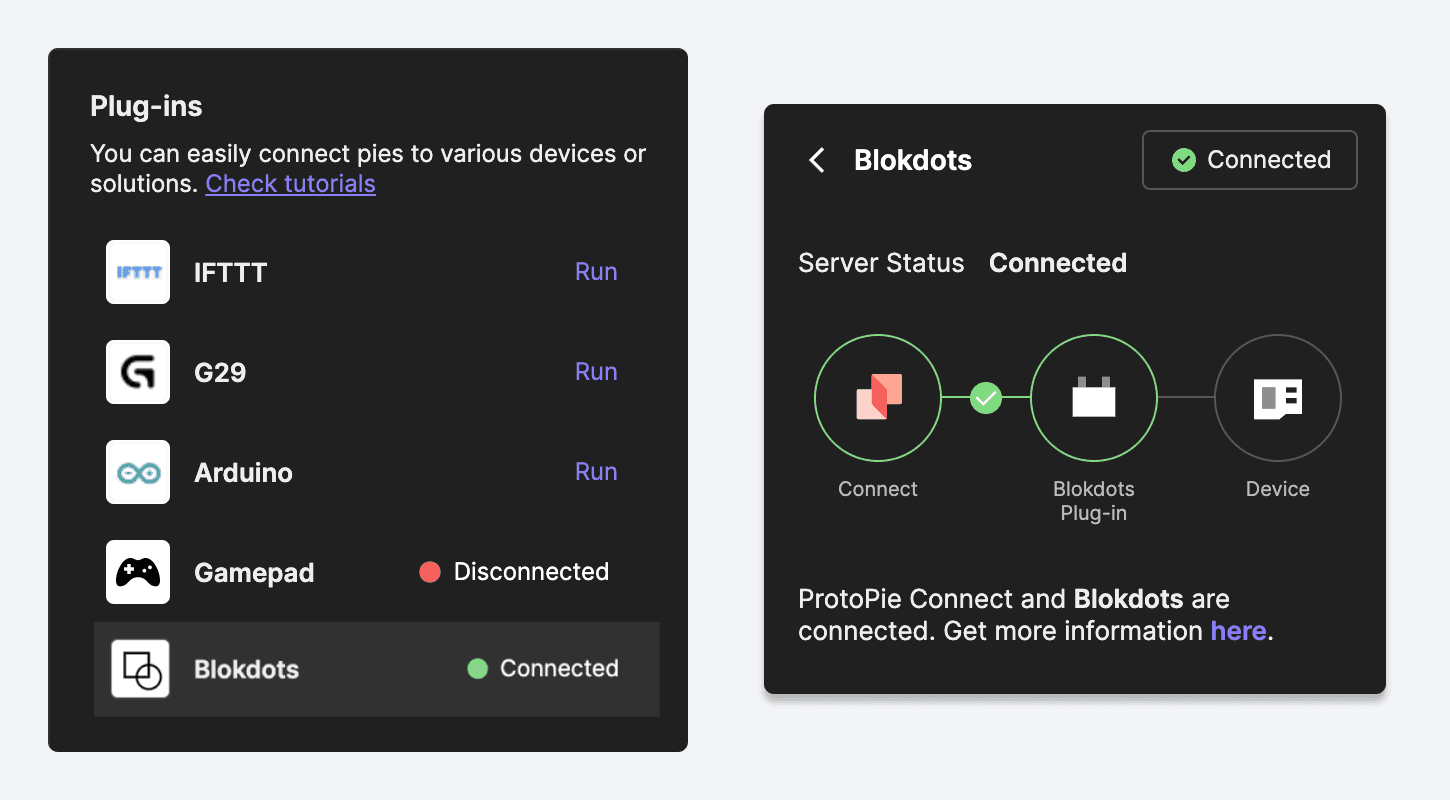Click the checkmark inside the Connected badge

pyautogui.click(x=1184, y=159)
